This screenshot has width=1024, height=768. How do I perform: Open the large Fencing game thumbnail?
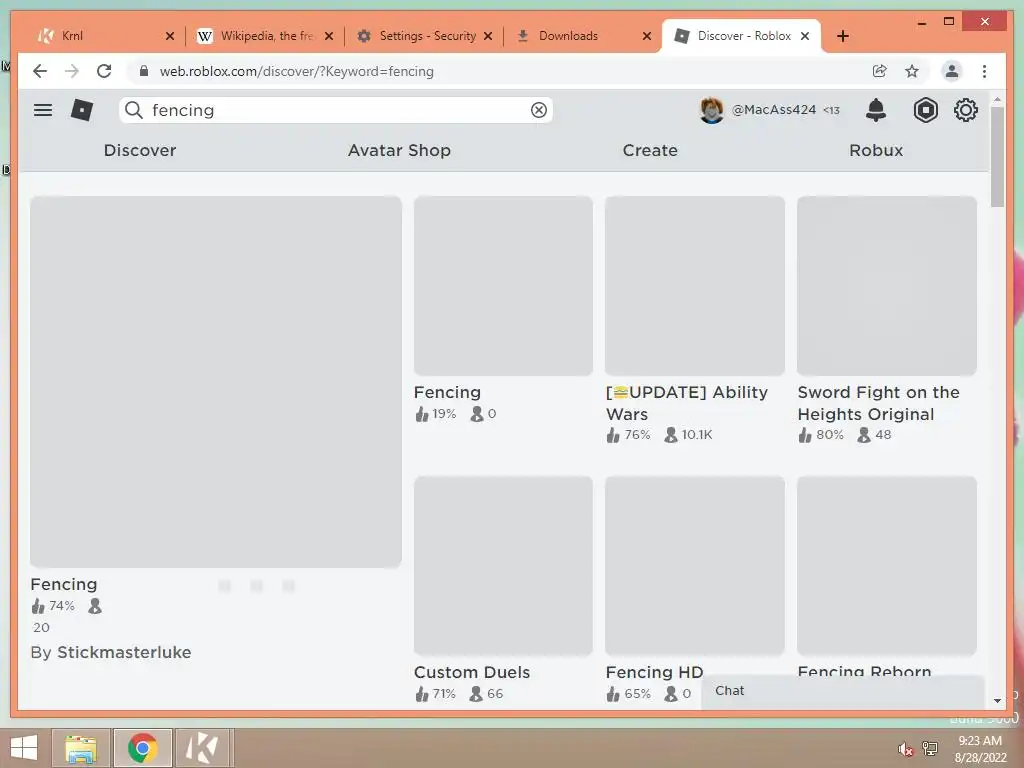pos(216,382)
